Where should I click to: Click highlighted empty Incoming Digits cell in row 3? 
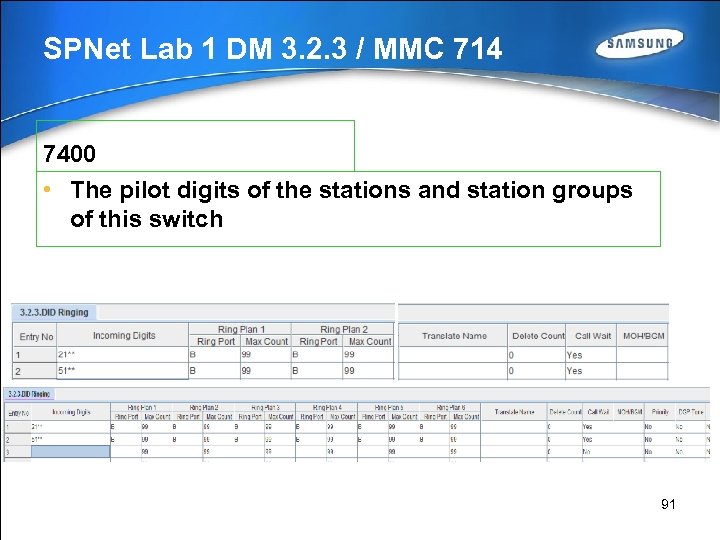(x=71, y=452)
